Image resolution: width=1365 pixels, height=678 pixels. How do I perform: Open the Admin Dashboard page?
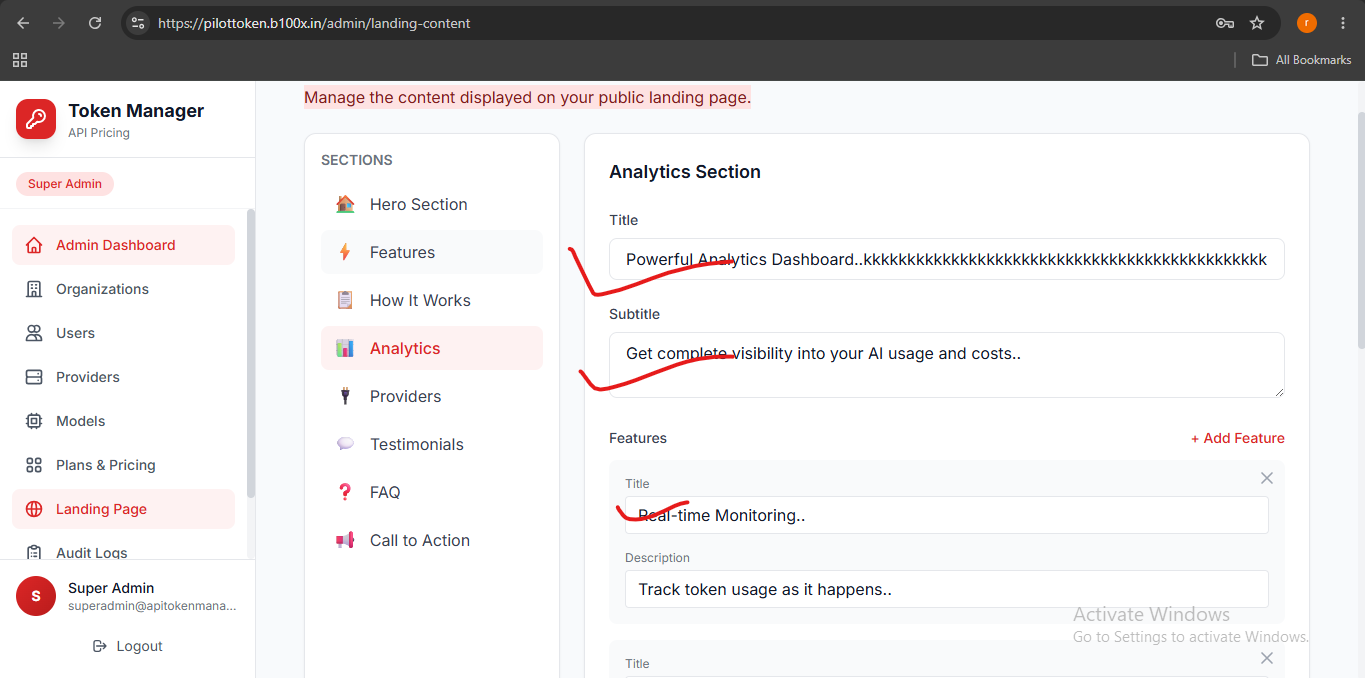123,245
